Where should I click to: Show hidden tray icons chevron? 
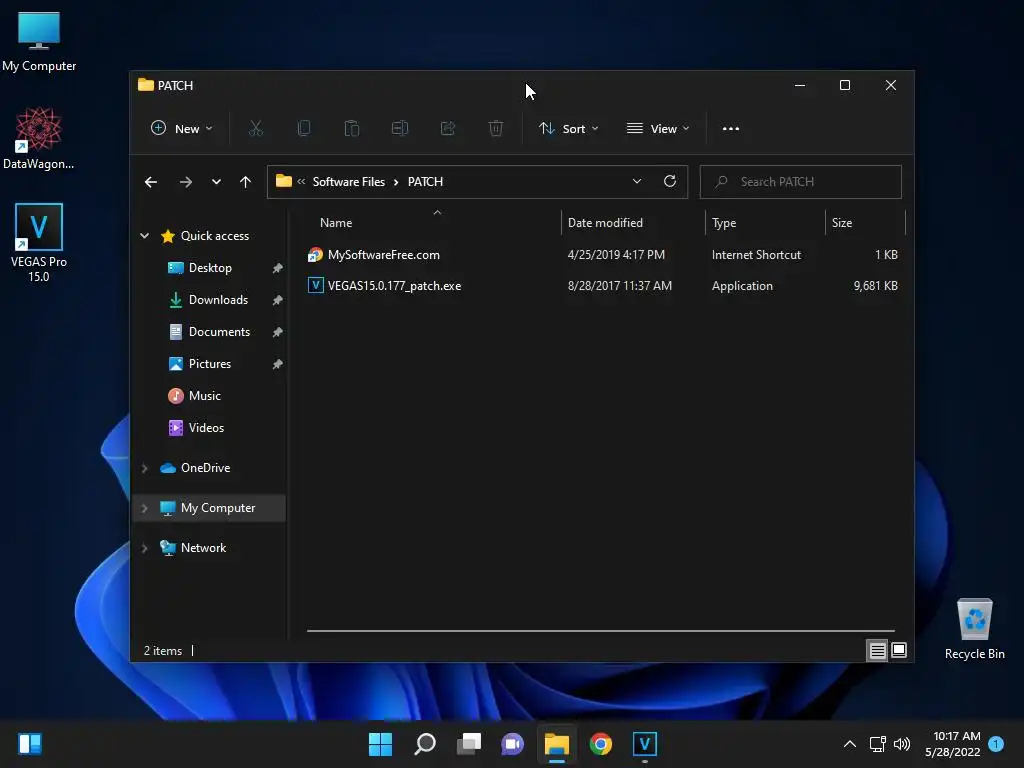click(850, 744)
